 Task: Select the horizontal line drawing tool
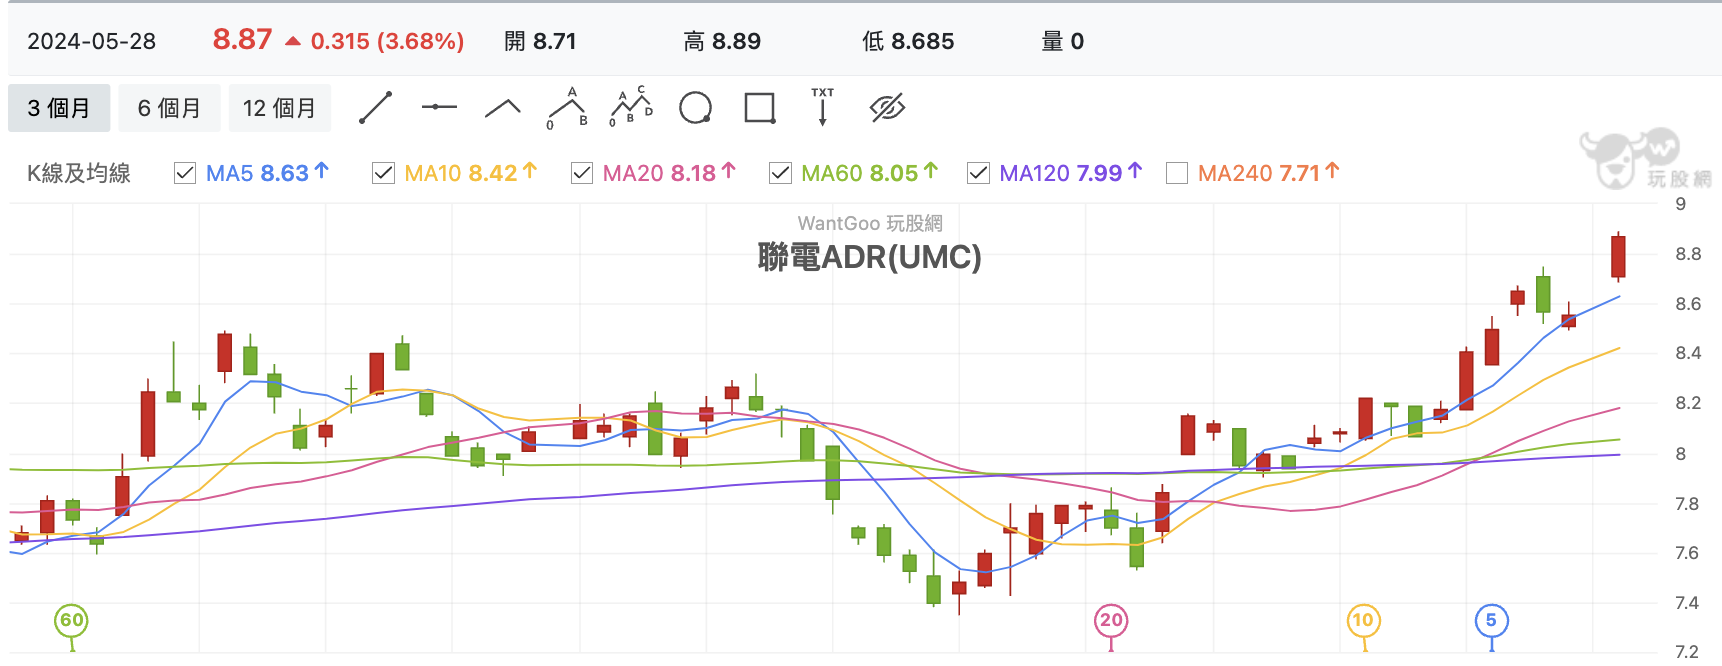tap(439, 107)
